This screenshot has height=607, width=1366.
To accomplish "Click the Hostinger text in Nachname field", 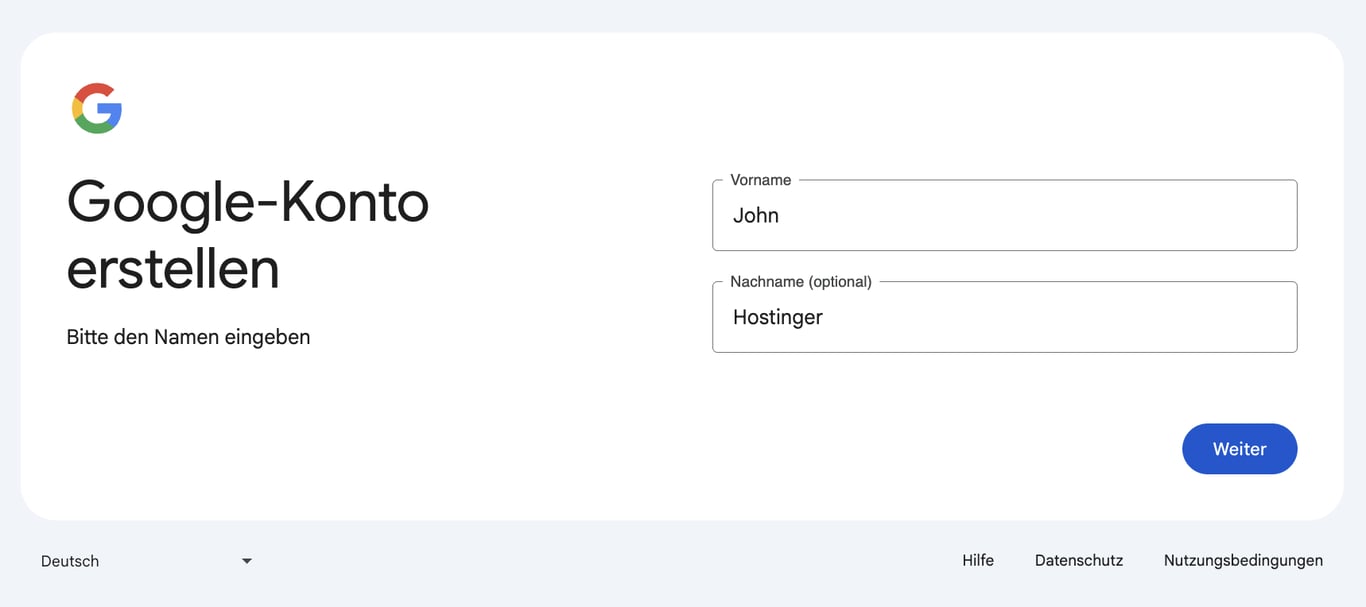I will pyautogui.click(x=777, y=317).
